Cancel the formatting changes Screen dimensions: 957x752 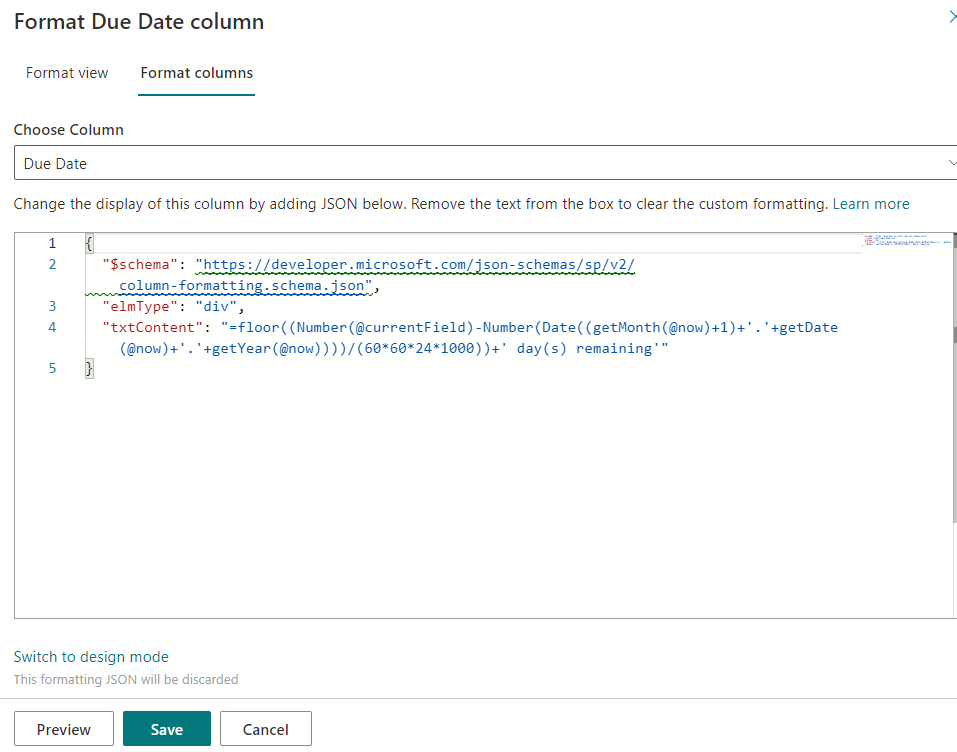266,729
